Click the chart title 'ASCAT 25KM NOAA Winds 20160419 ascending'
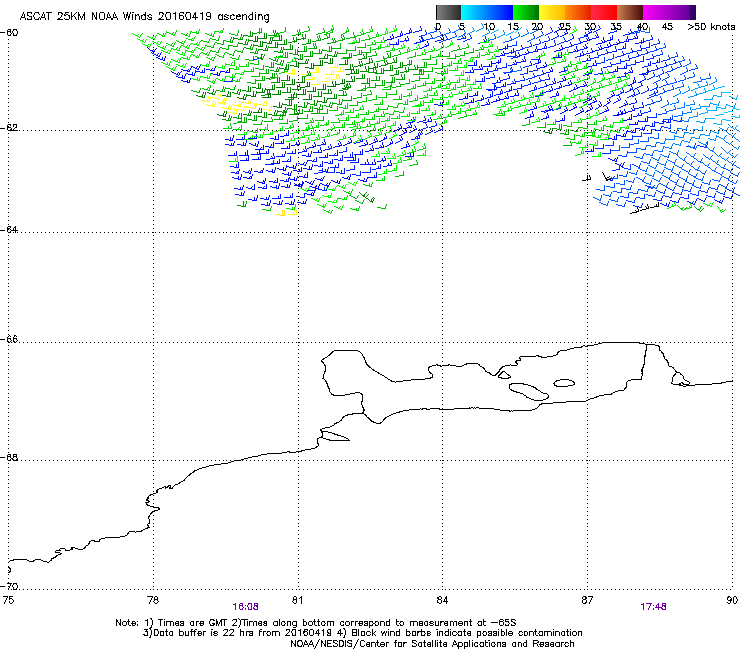 coord(144,16)
